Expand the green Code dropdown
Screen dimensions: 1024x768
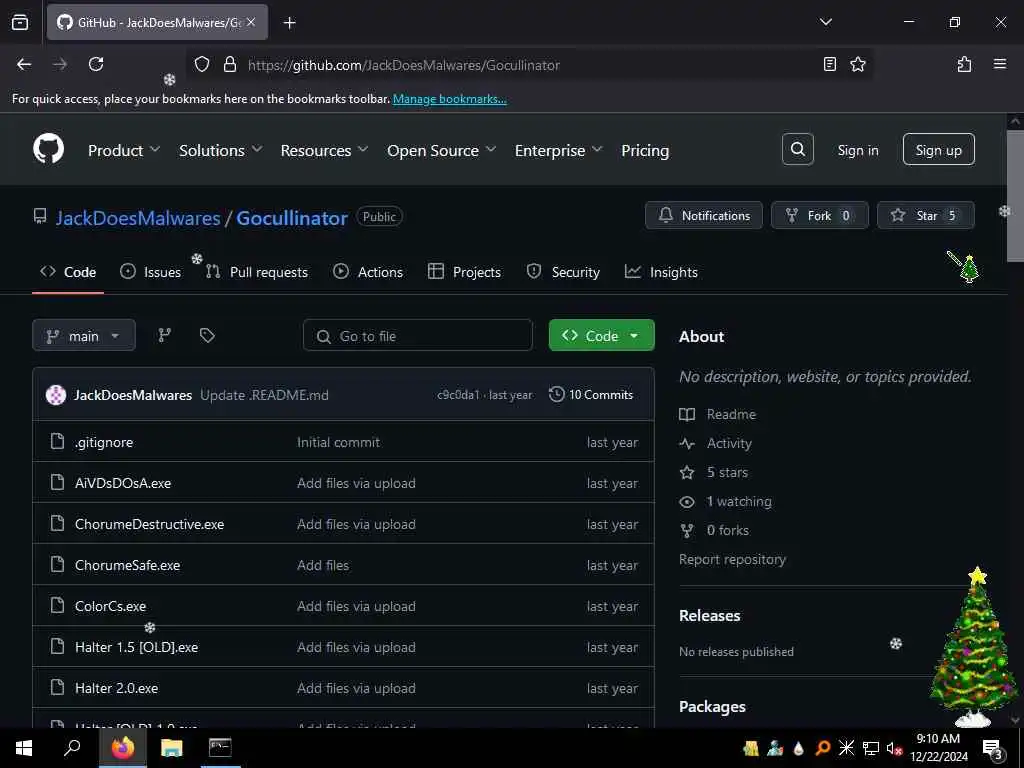[601, 335]
